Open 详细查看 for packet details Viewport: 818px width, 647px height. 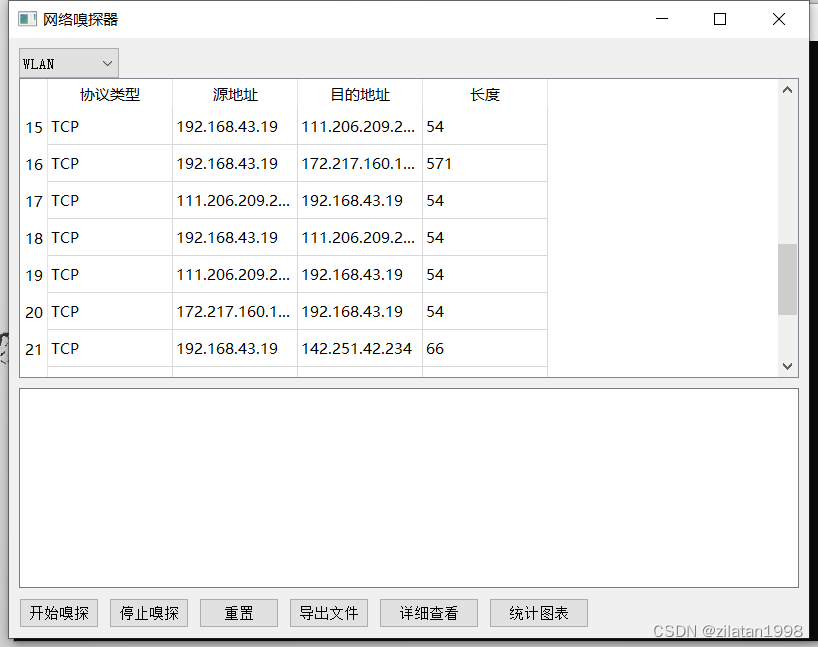click(x=428, y=612)
